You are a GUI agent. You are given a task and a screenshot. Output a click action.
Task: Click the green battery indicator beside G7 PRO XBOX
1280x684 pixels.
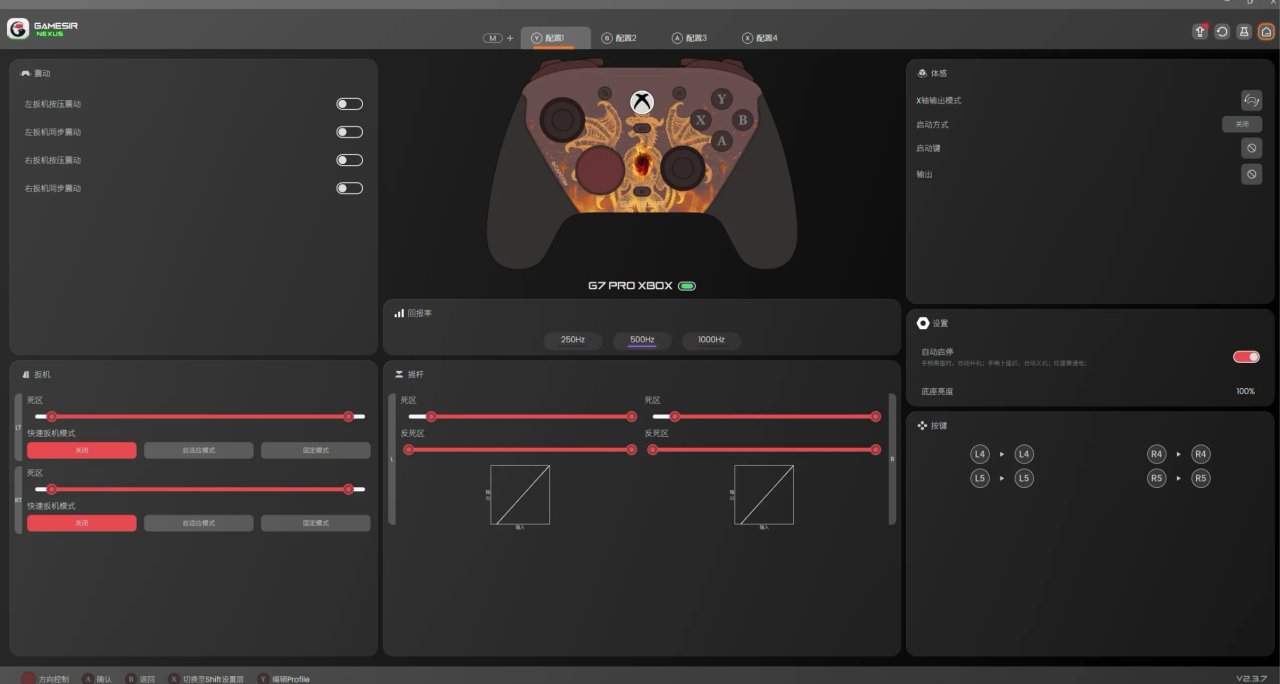pos(687,286)
